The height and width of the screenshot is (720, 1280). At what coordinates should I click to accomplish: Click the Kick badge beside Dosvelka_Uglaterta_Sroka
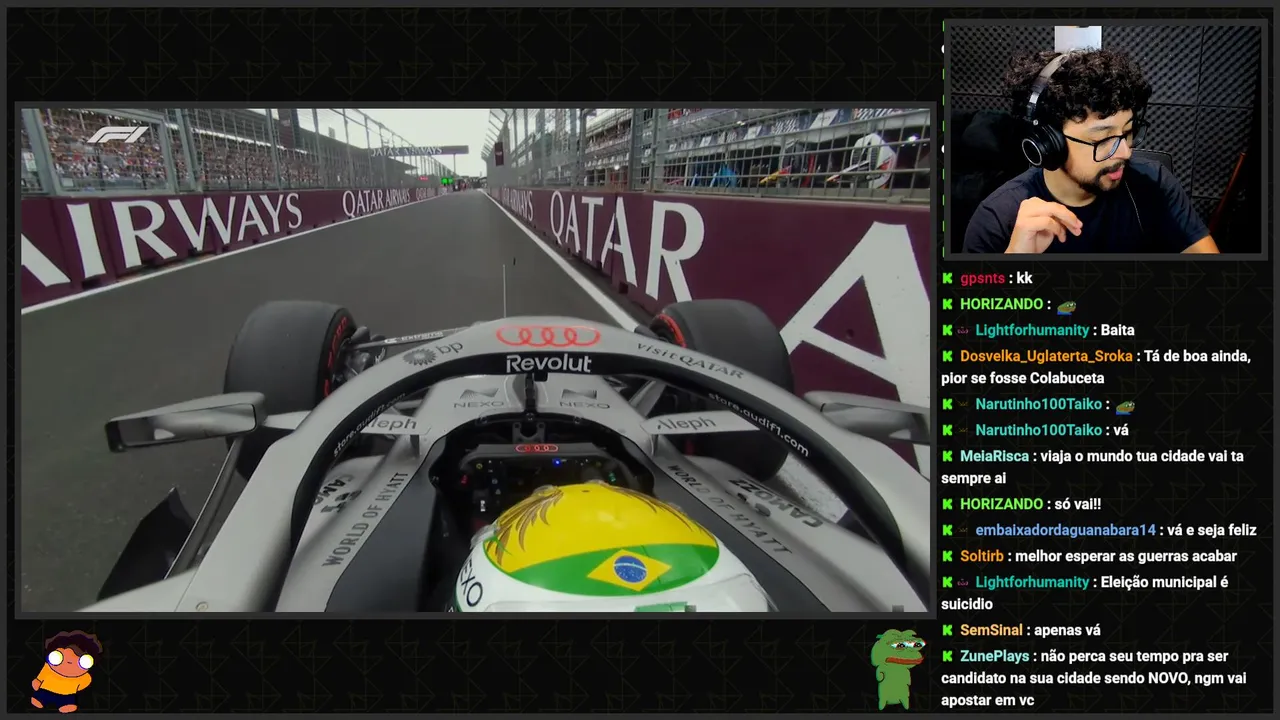tap(947, 356)
